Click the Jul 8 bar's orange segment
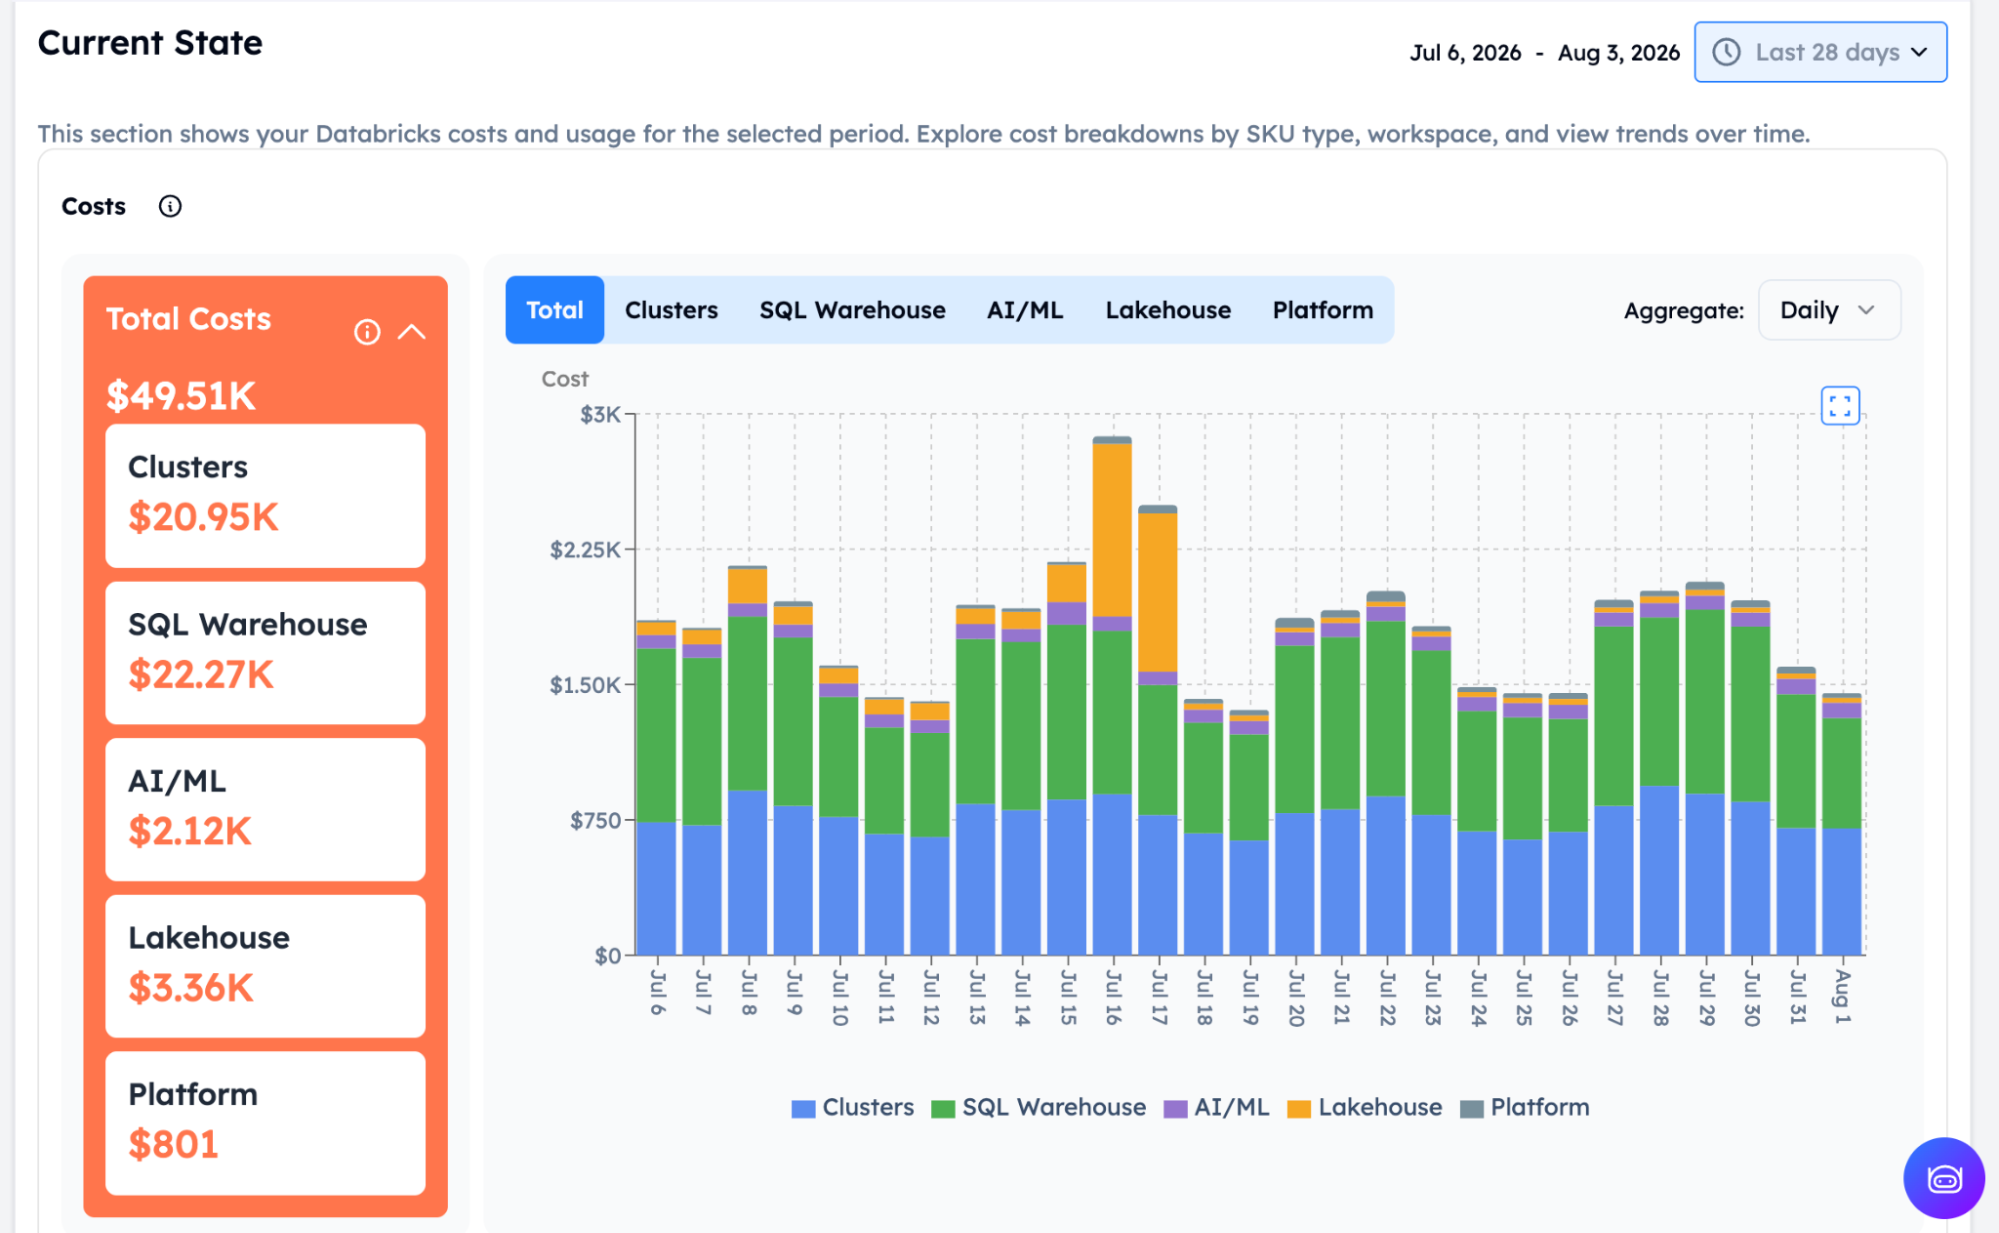This screenshot has width=1999, height=1233. point(747,586)
